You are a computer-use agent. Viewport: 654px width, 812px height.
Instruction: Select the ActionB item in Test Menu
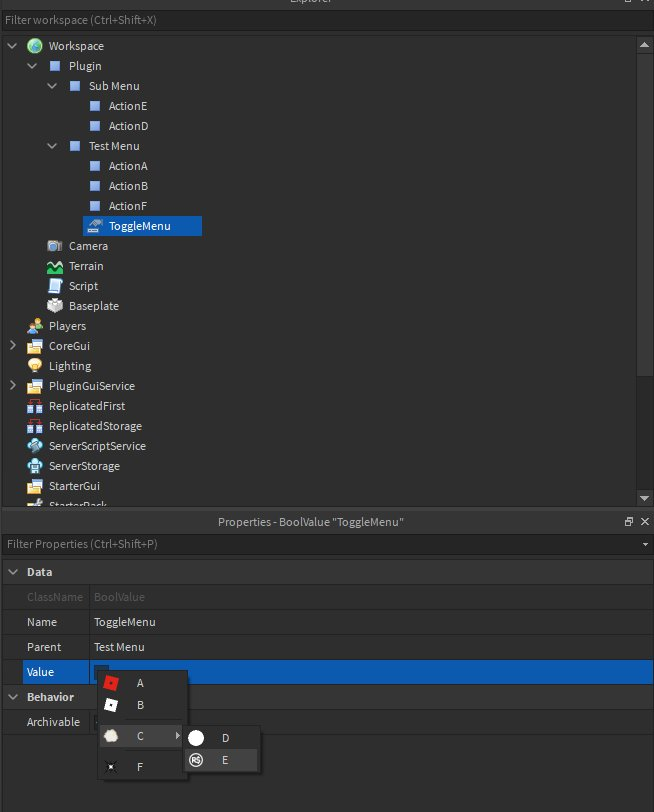128,186
